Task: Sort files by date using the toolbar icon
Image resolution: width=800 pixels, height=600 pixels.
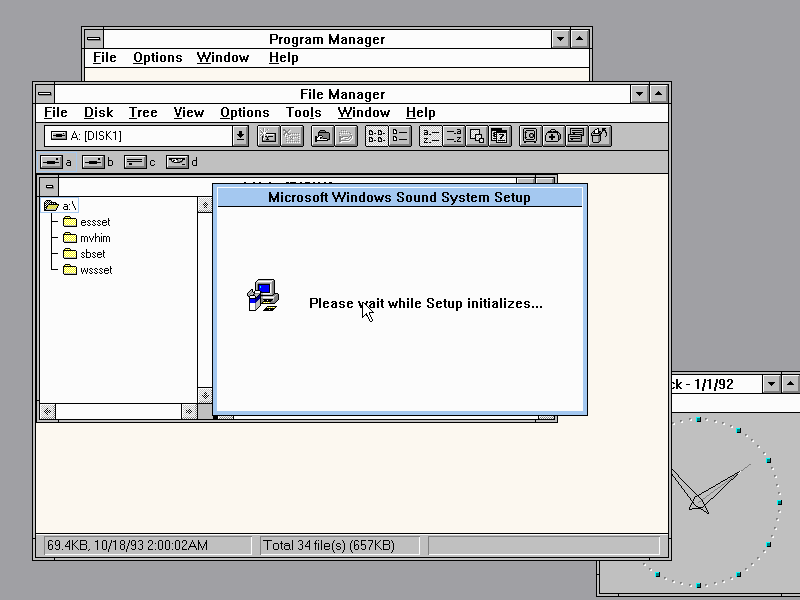Action: click(499, 136)
